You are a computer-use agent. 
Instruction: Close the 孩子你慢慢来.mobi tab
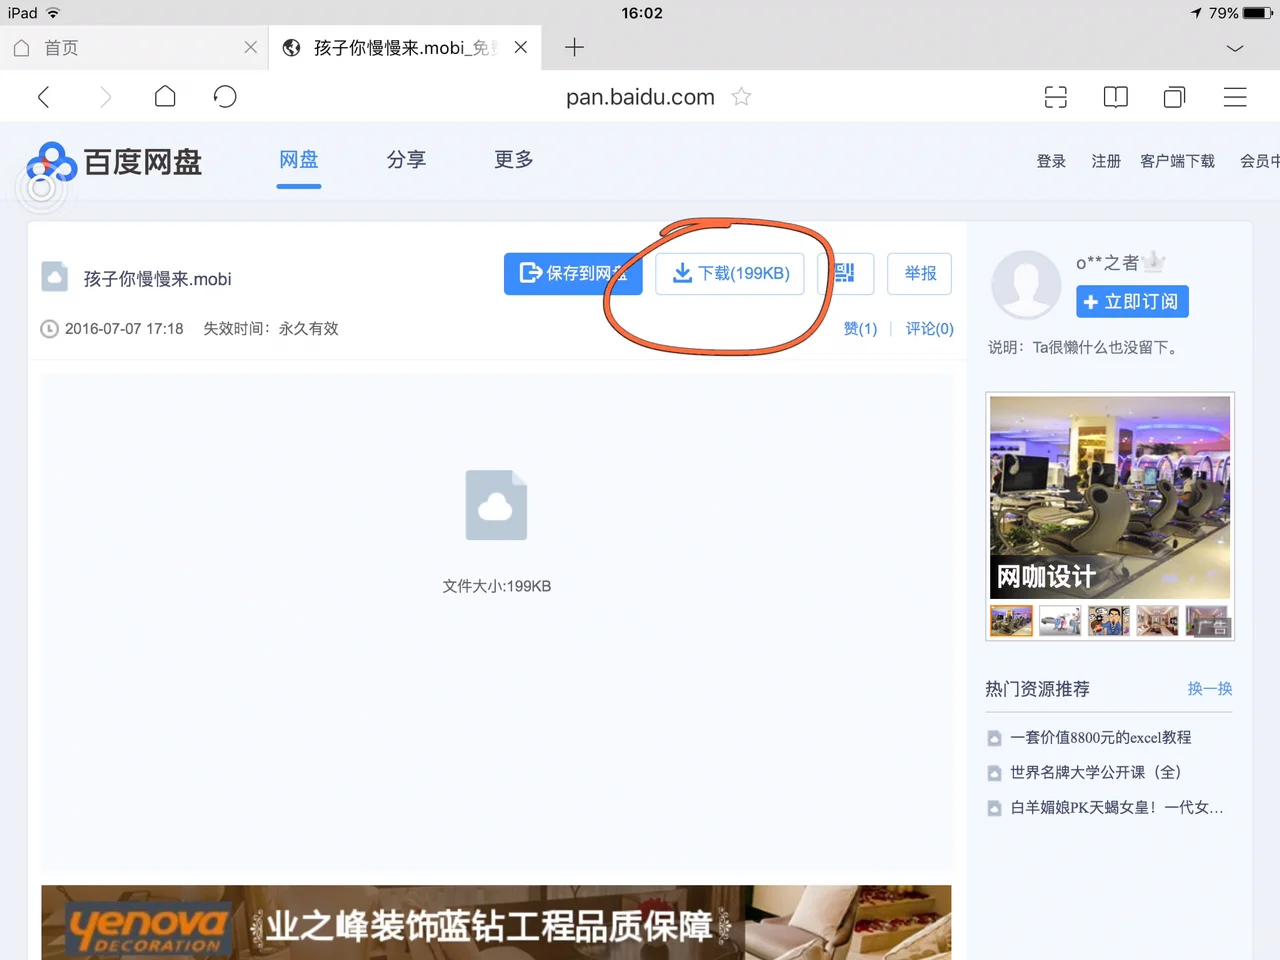pyautogui.click(x=521, y=47)
